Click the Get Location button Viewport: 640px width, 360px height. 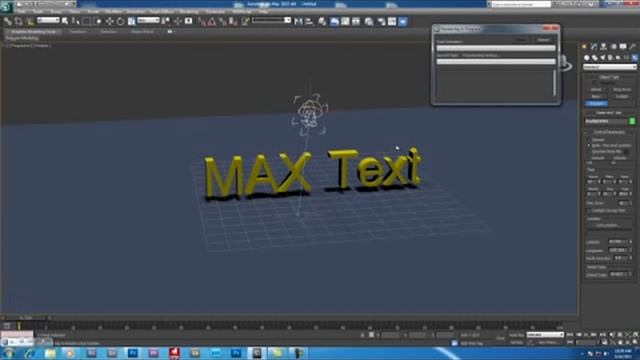(608, 225)
